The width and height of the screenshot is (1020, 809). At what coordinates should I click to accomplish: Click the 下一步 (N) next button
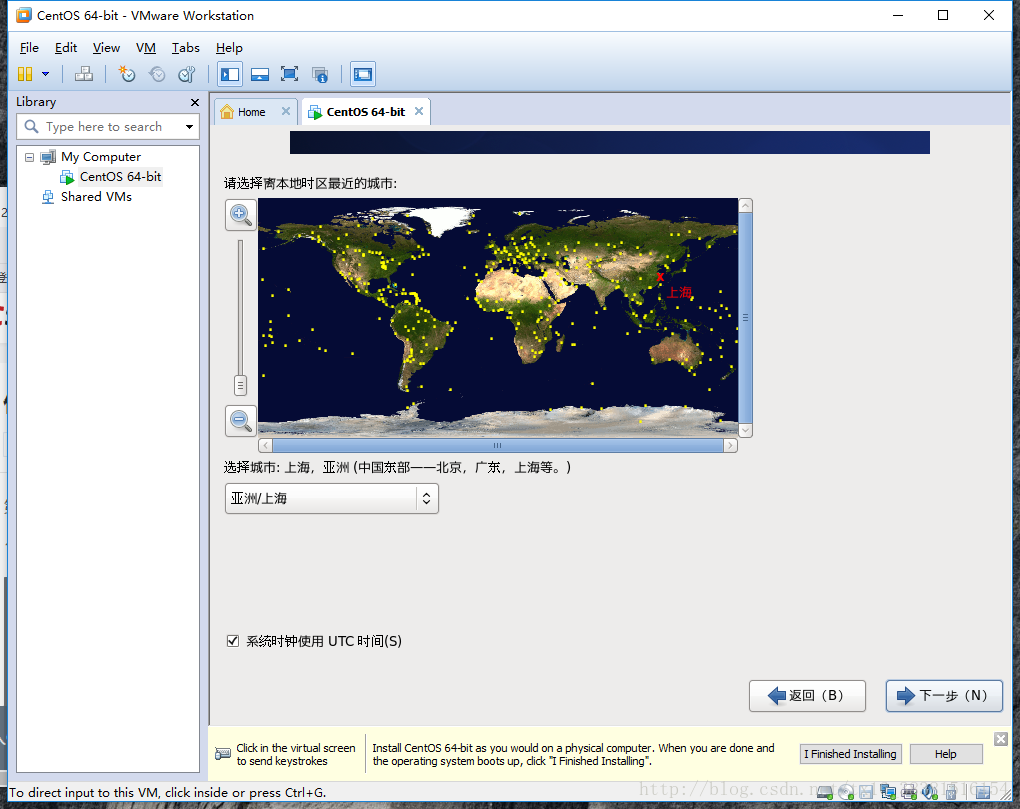pyautogui.click(x=944, y=696)
